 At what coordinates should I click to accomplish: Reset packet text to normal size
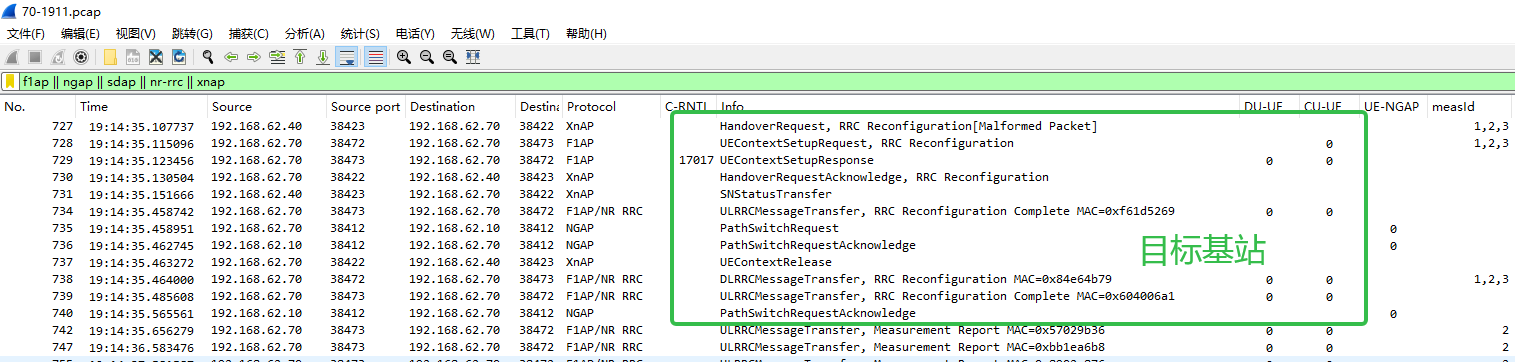[x=450, y=57]
